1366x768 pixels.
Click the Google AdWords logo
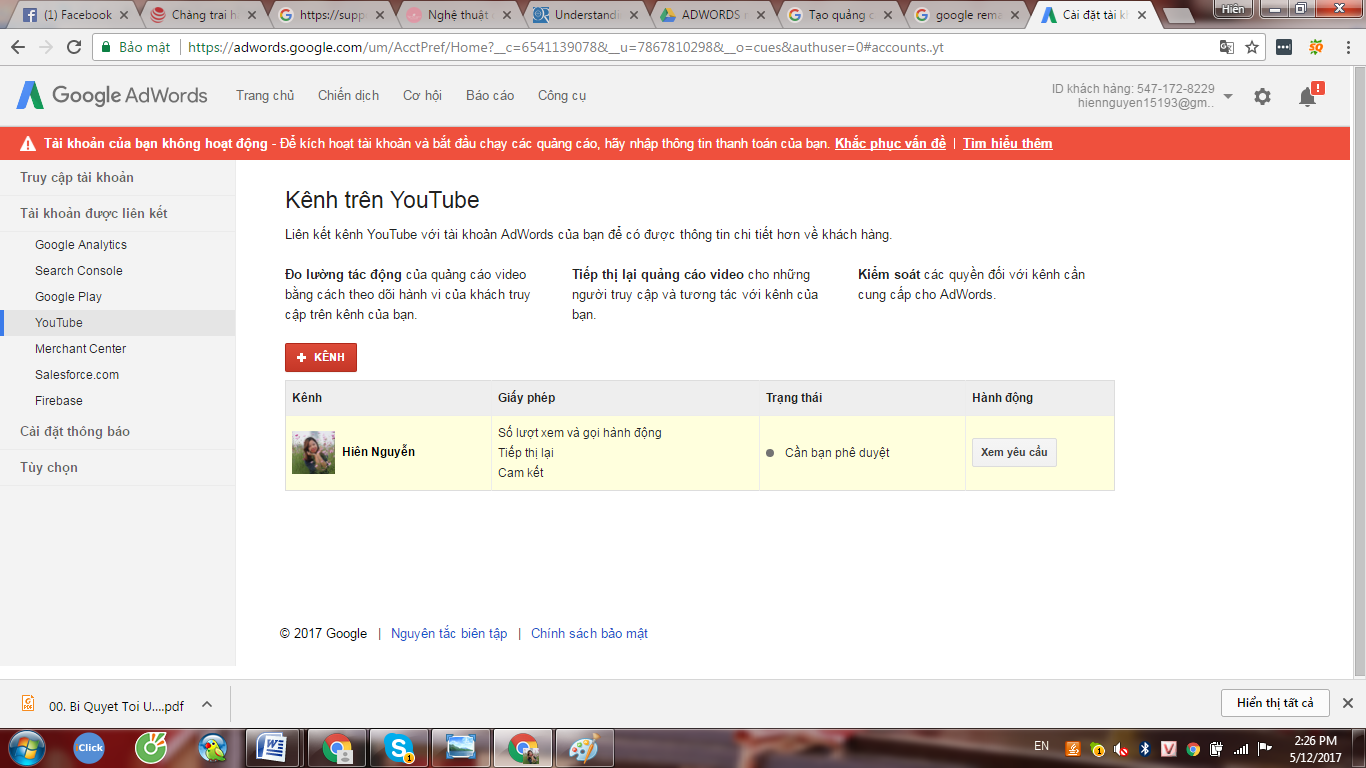pyautogui.click(x=112, y=95)
